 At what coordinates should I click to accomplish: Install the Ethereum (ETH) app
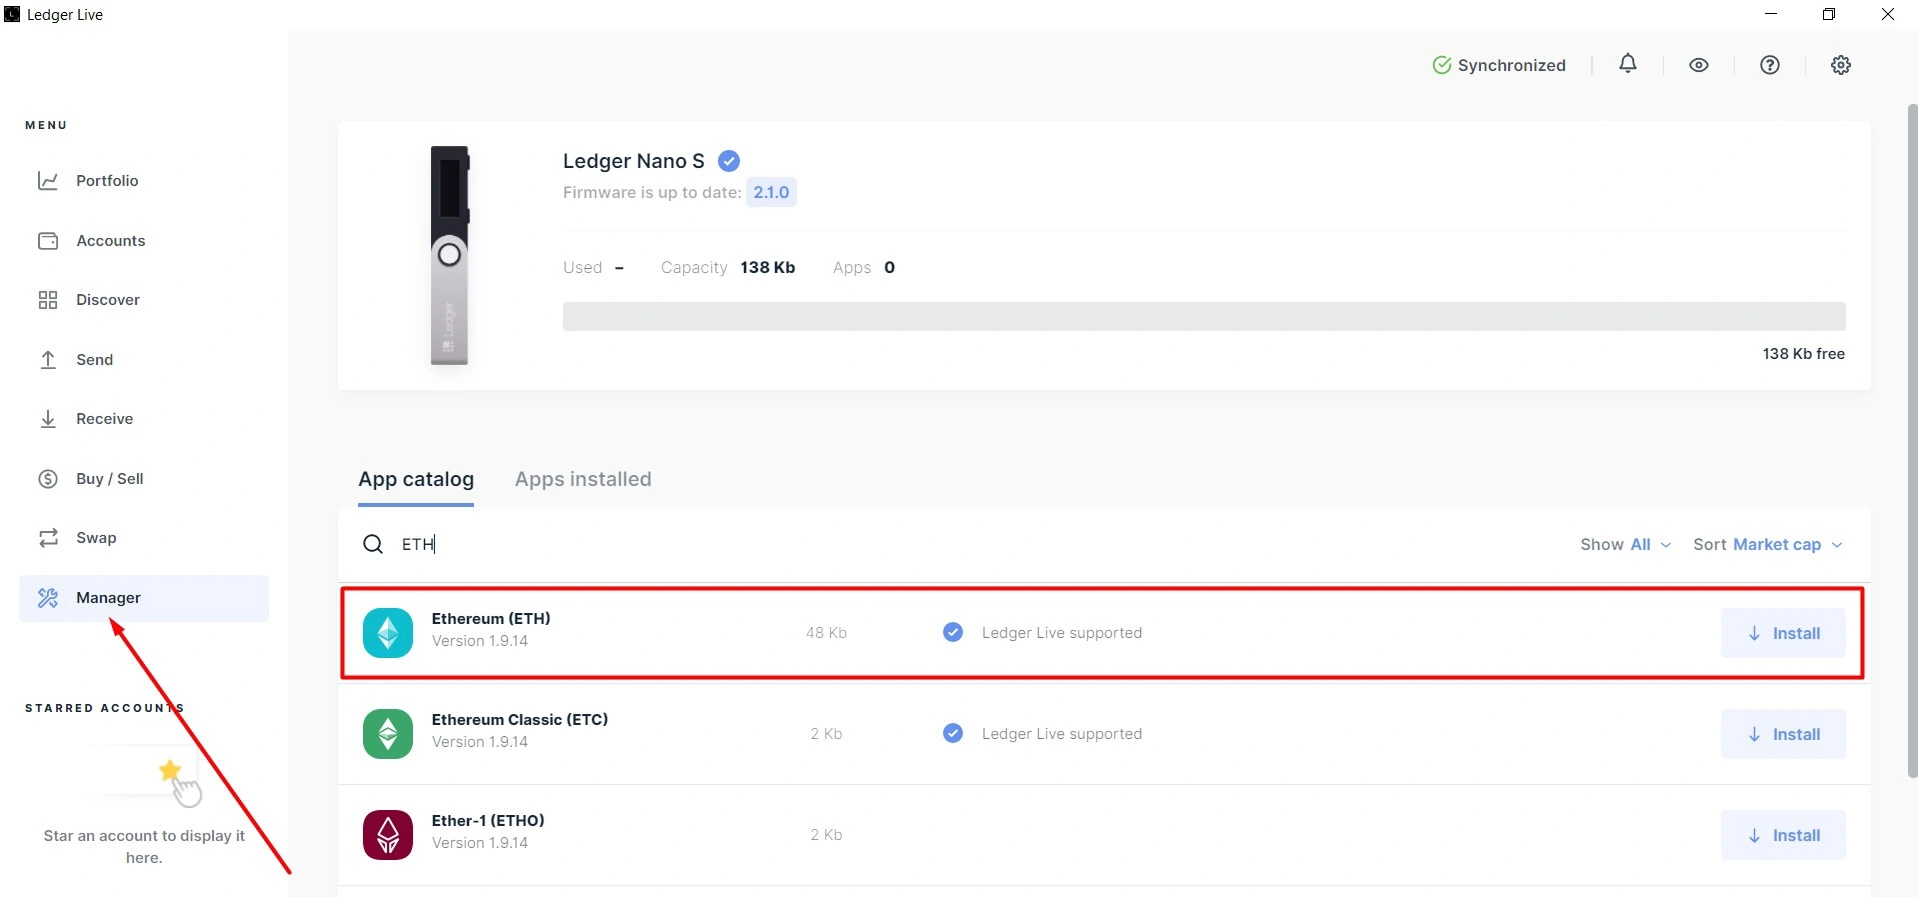pos(1783,633)
